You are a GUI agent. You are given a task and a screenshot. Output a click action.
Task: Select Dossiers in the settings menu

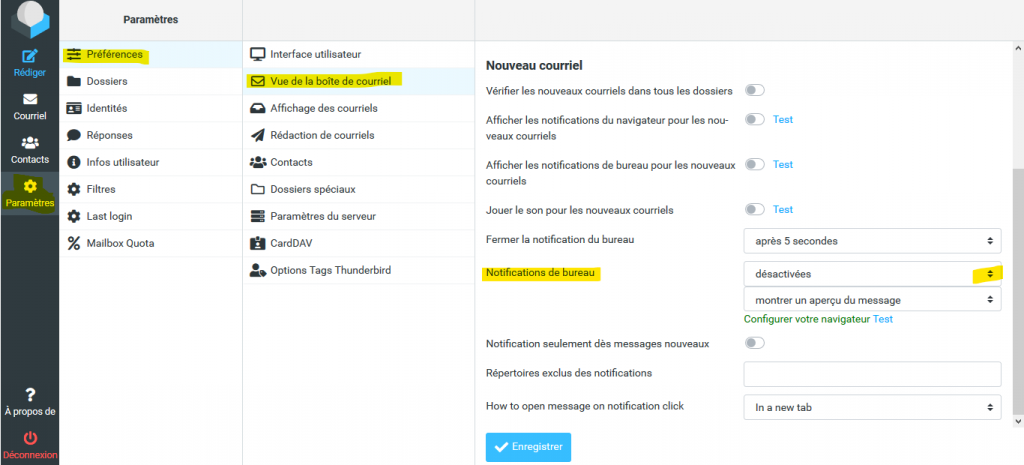[x=106, y=81]
